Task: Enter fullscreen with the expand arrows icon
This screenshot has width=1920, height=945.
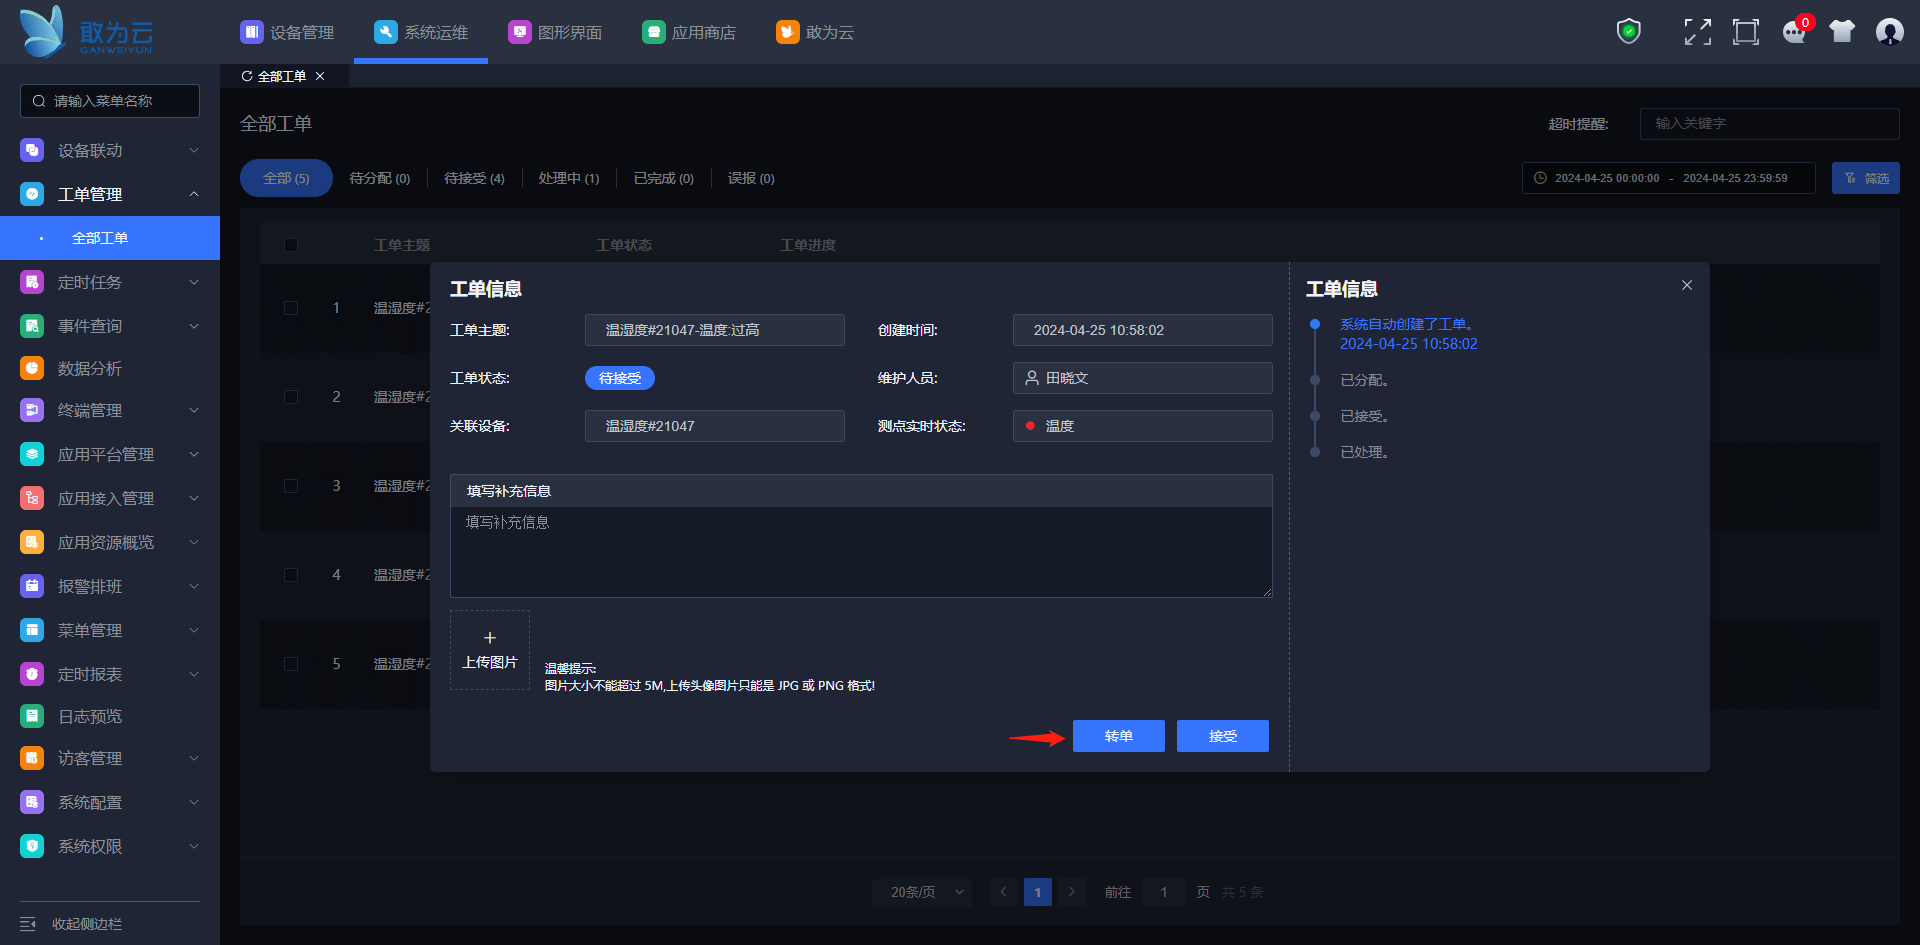Action: pyautogui.click(x=1697, y=32)
